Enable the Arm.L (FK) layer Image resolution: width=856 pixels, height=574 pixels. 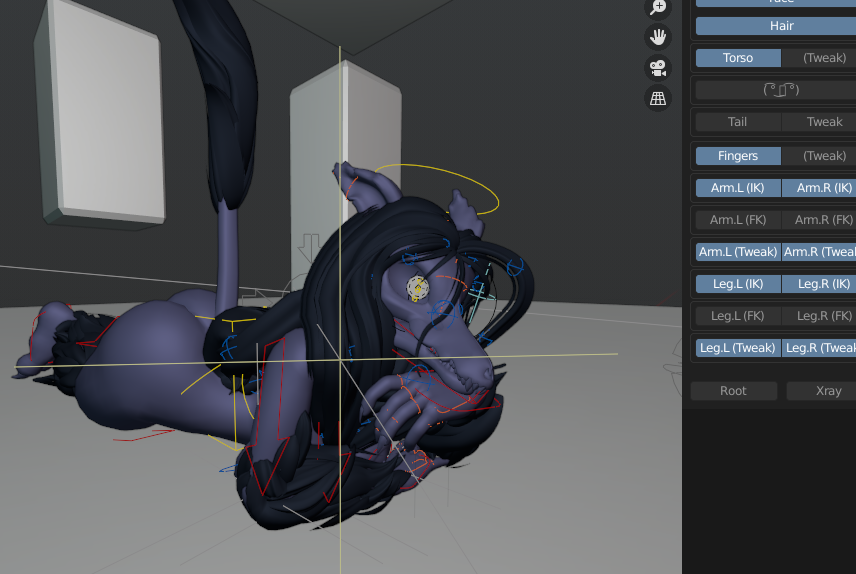738,220
